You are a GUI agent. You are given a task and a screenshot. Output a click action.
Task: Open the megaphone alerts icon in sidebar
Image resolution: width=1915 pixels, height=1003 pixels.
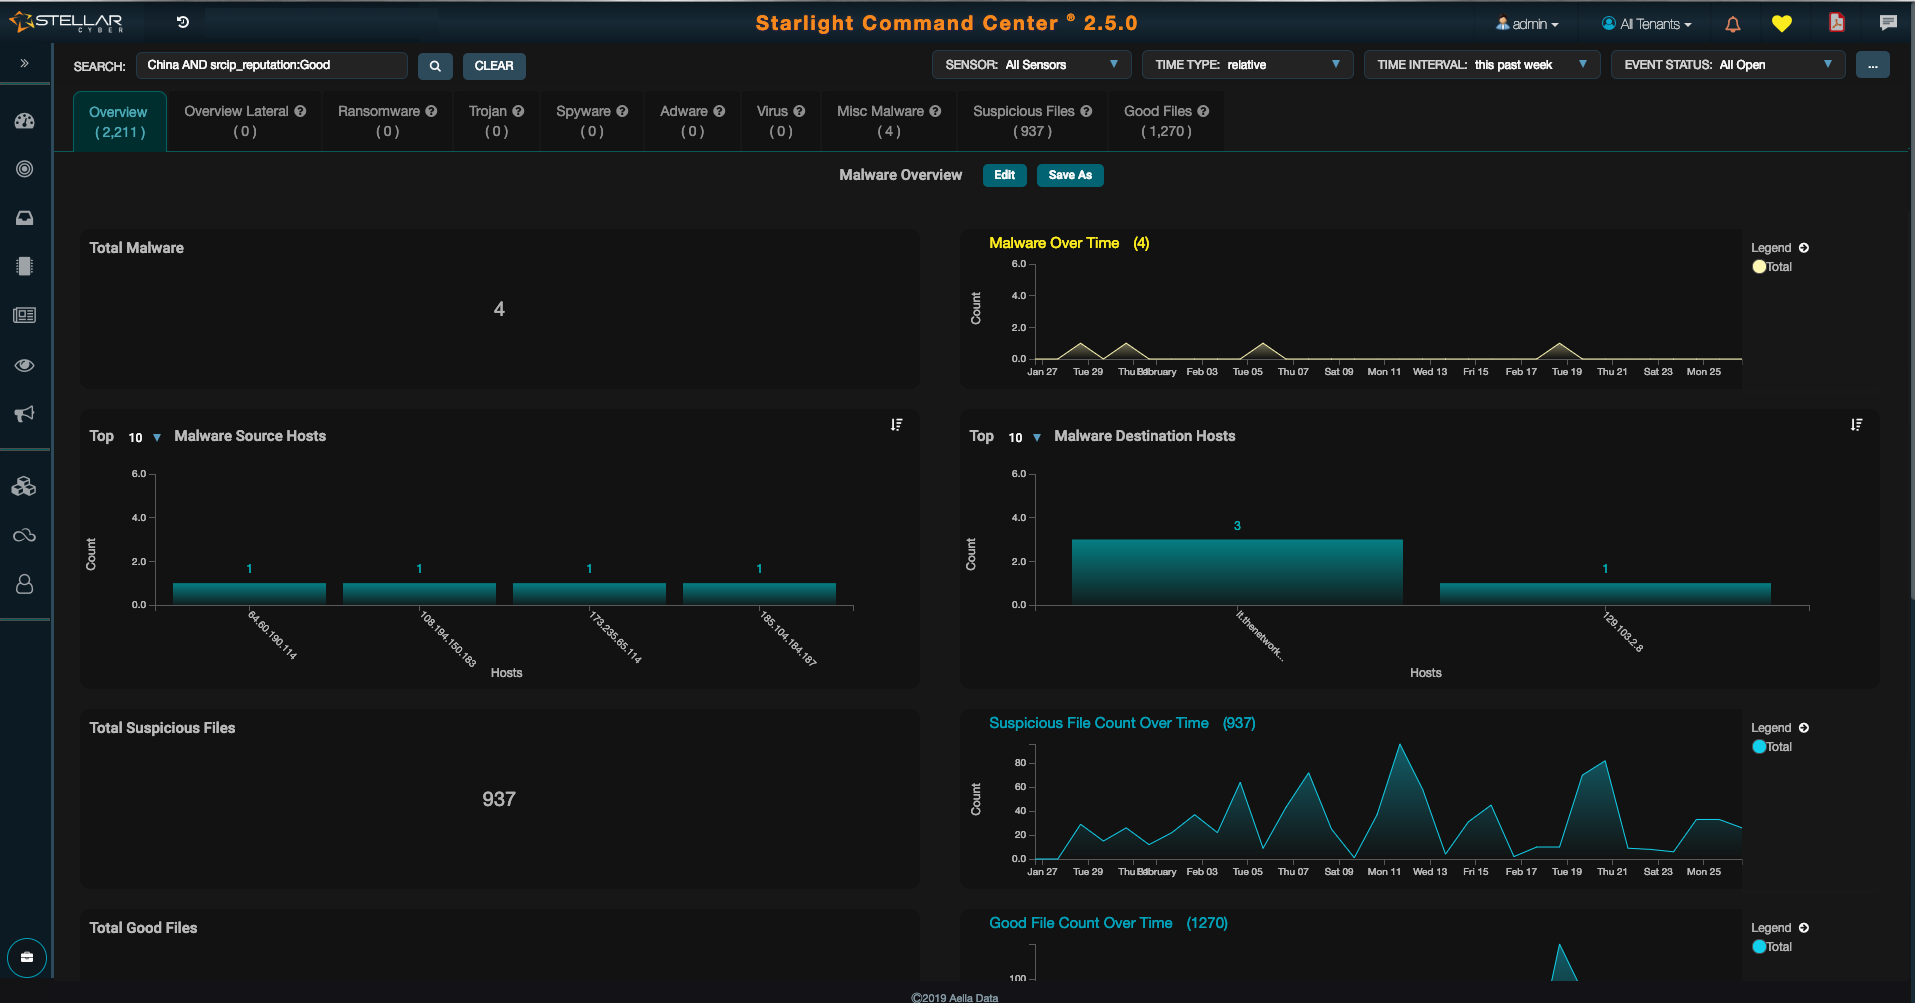pos(25,414)
